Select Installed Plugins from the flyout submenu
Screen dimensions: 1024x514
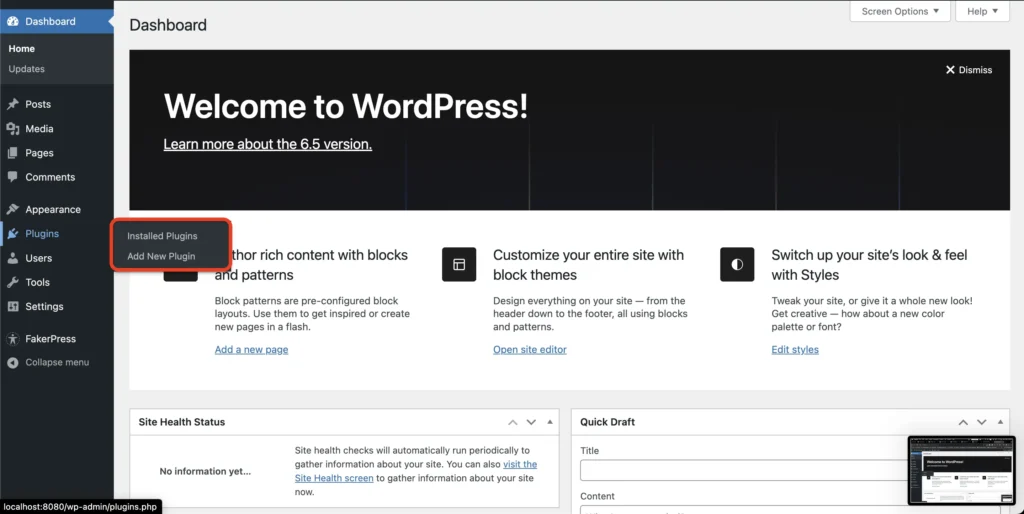(162, 236)
